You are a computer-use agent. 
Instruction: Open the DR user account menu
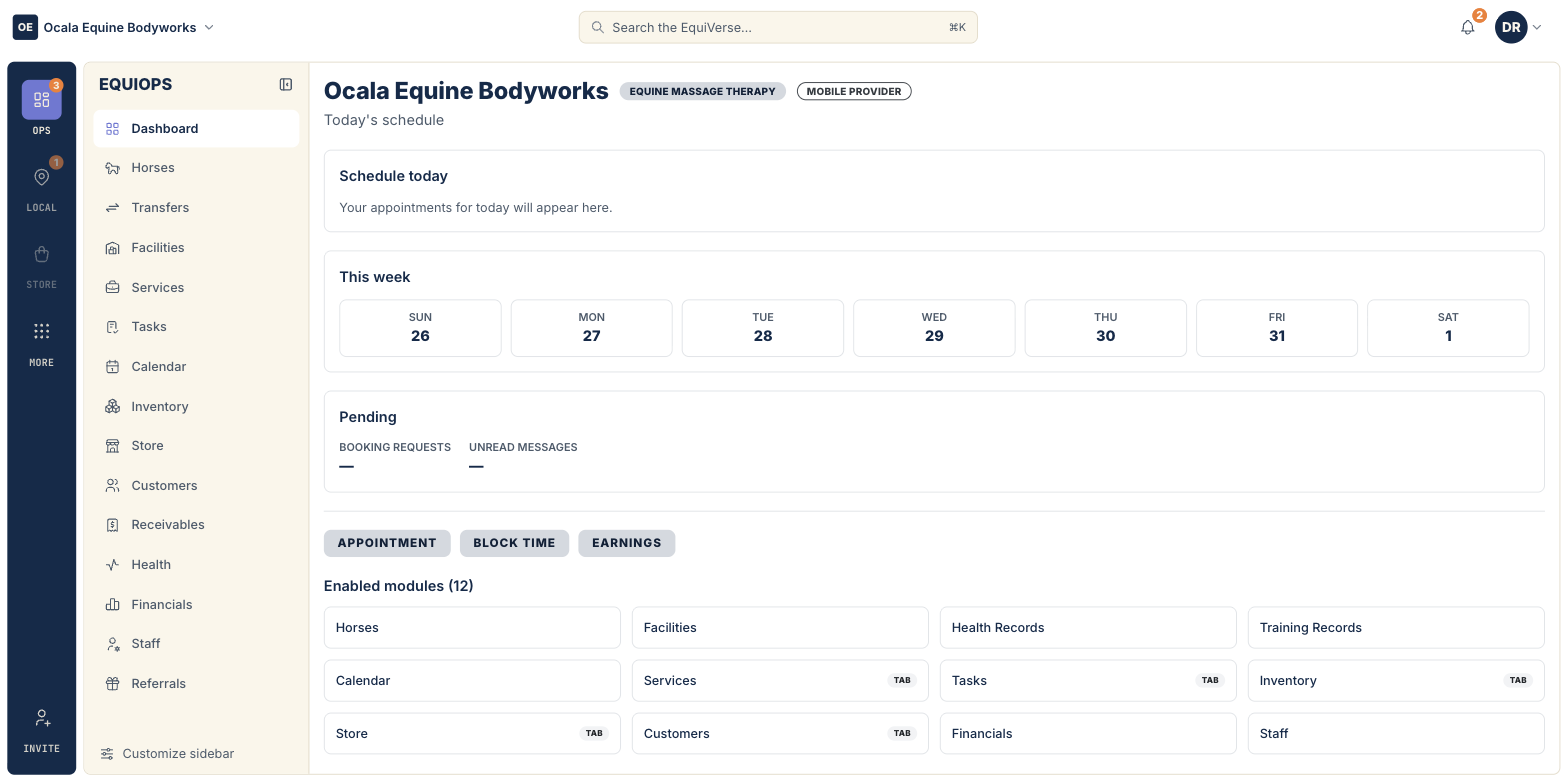1519,28
